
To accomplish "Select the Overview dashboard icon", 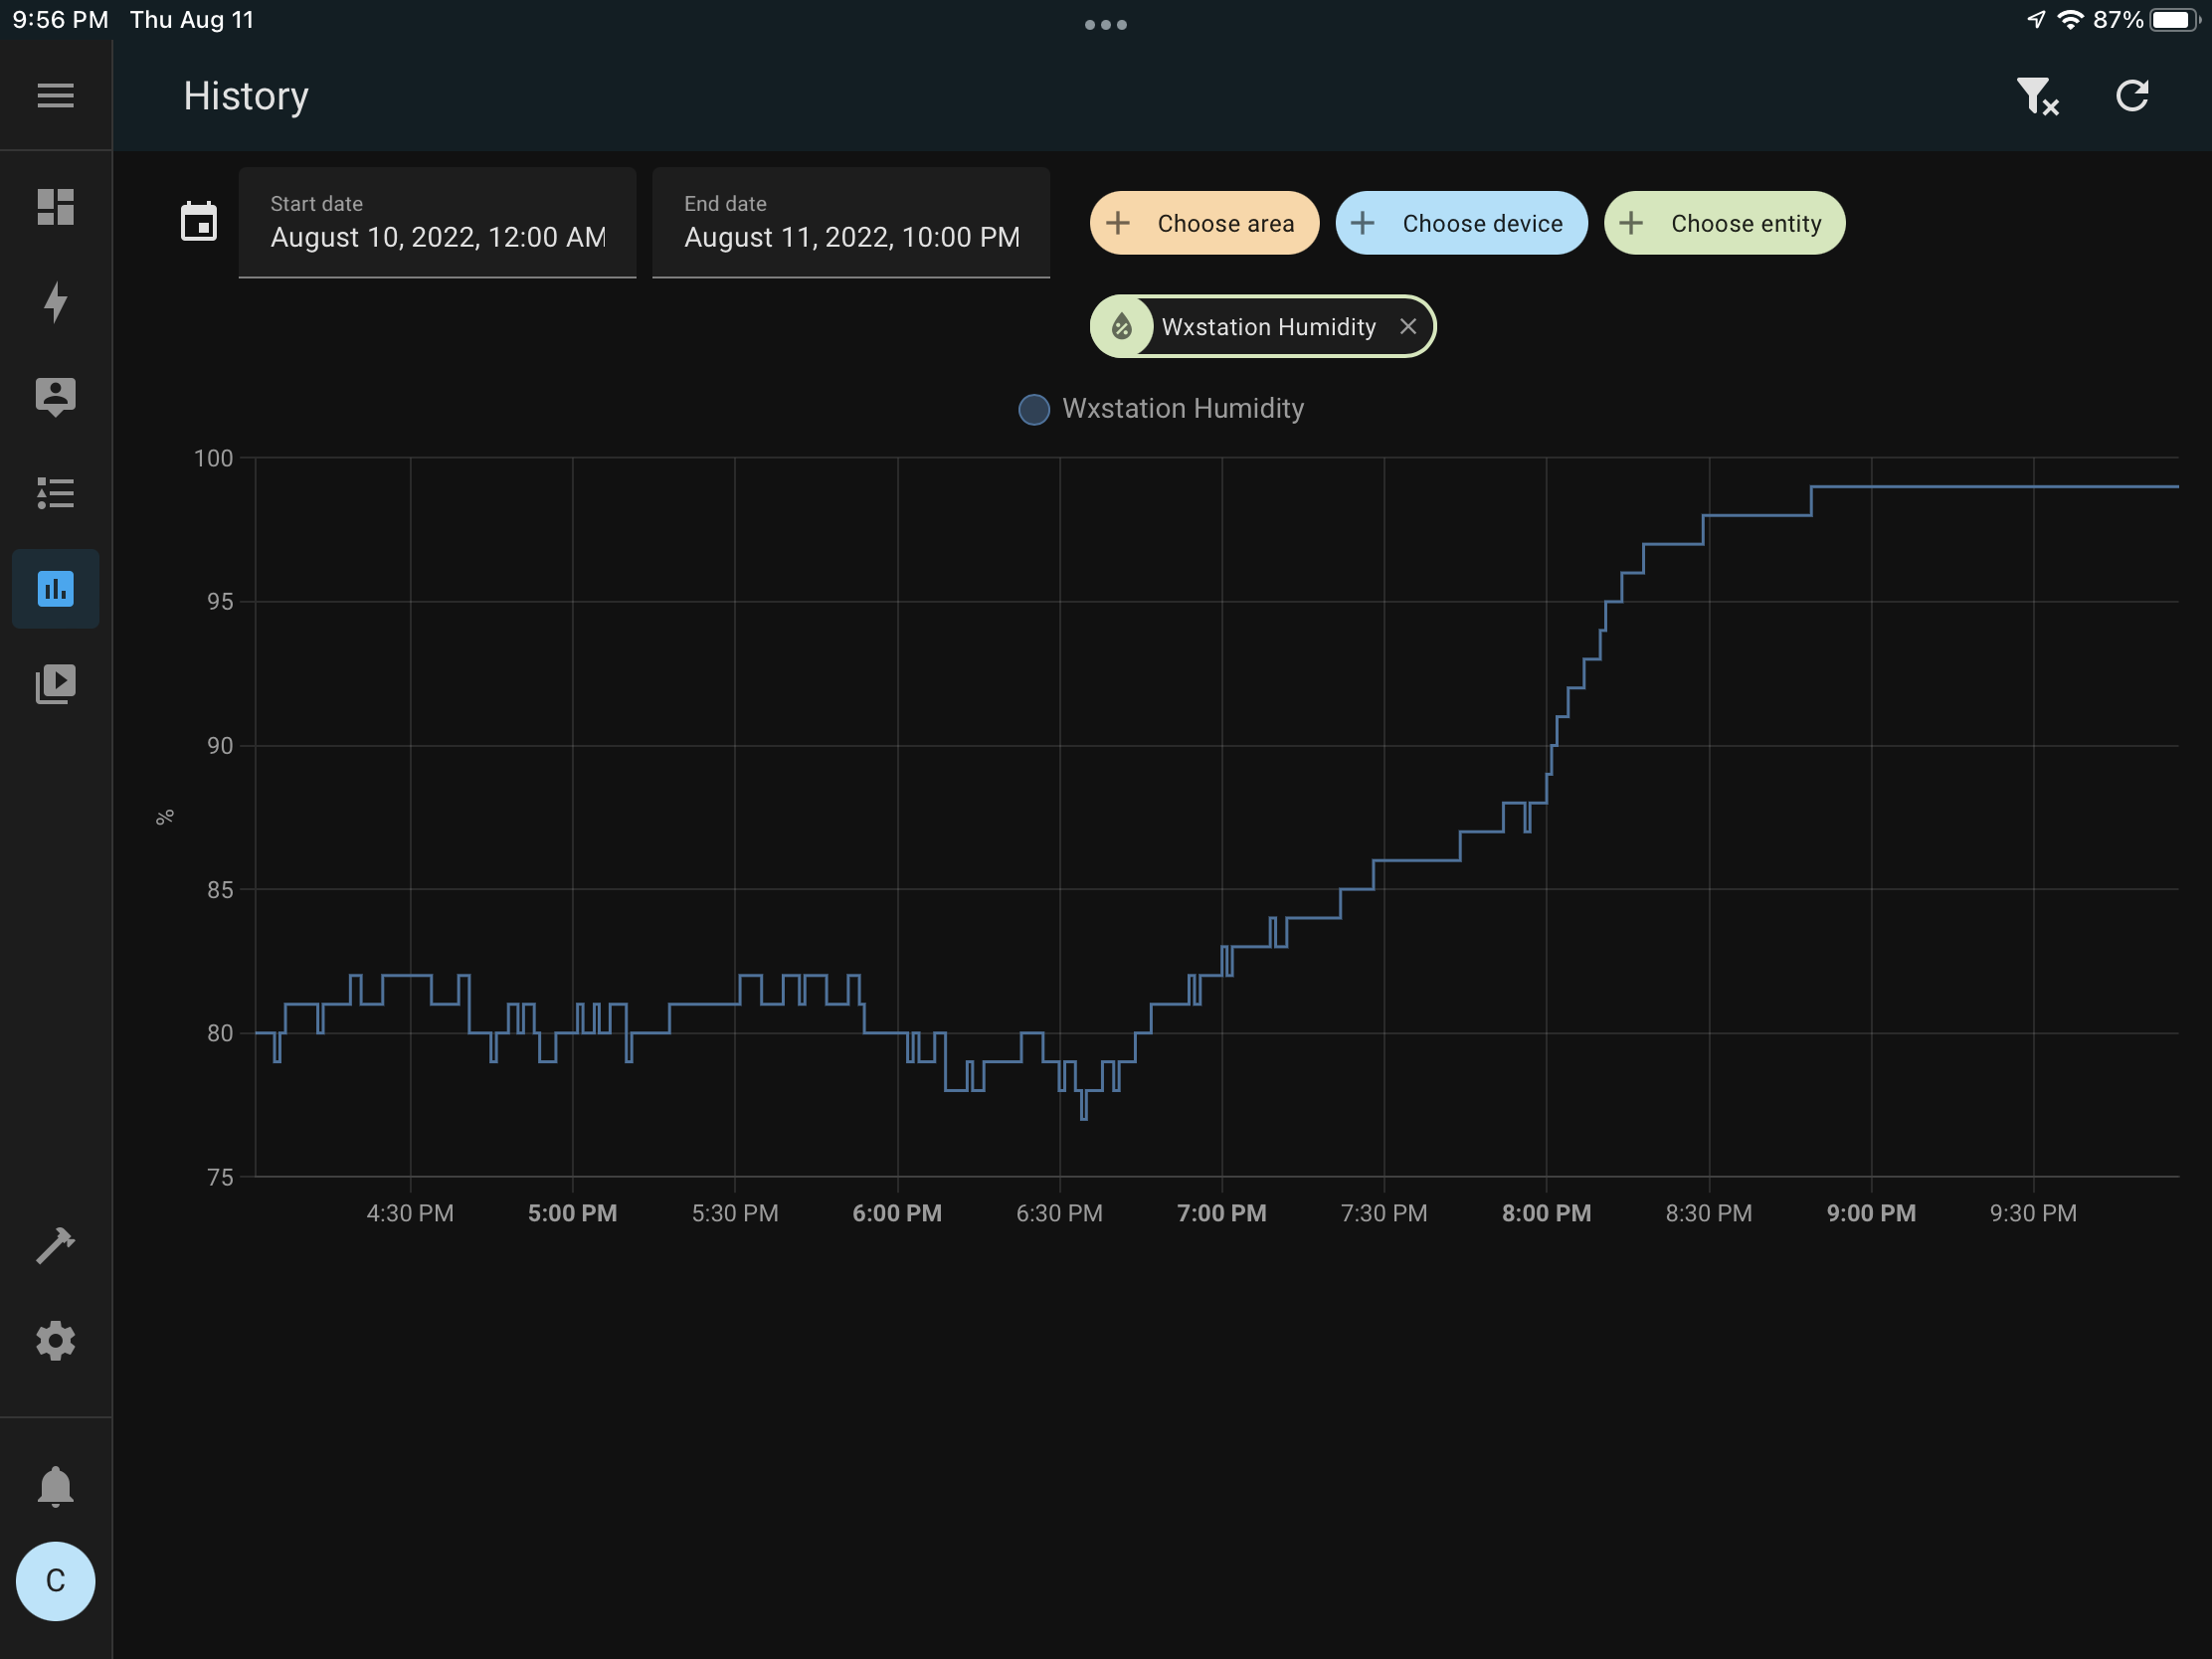I will 55,205.
